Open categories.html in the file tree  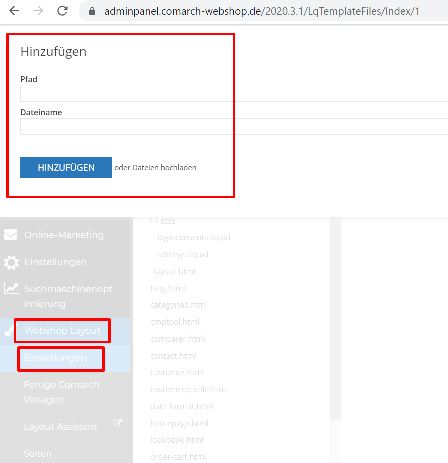click(179, 305)
